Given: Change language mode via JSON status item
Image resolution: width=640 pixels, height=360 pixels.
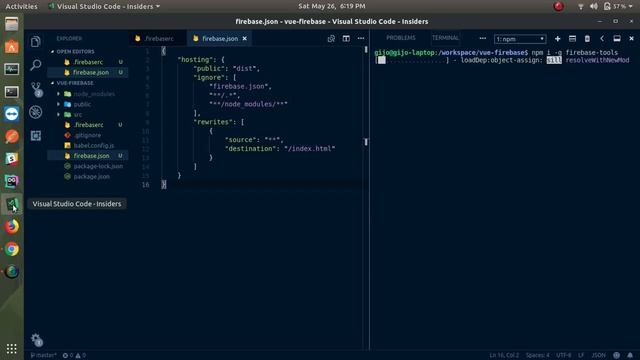Looking at the screenshot, I should tap(598, 355).
